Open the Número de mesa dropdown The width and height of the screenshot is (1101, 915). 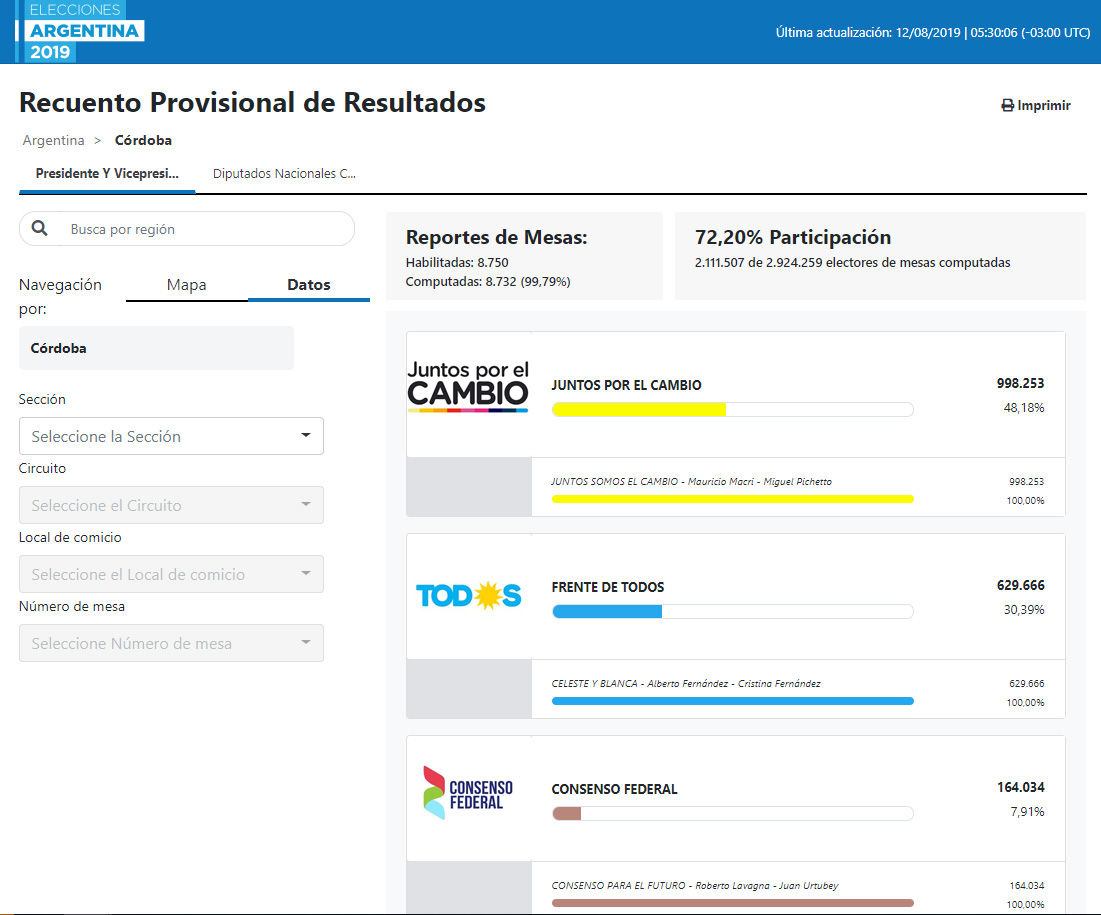[x=171, y=643]
